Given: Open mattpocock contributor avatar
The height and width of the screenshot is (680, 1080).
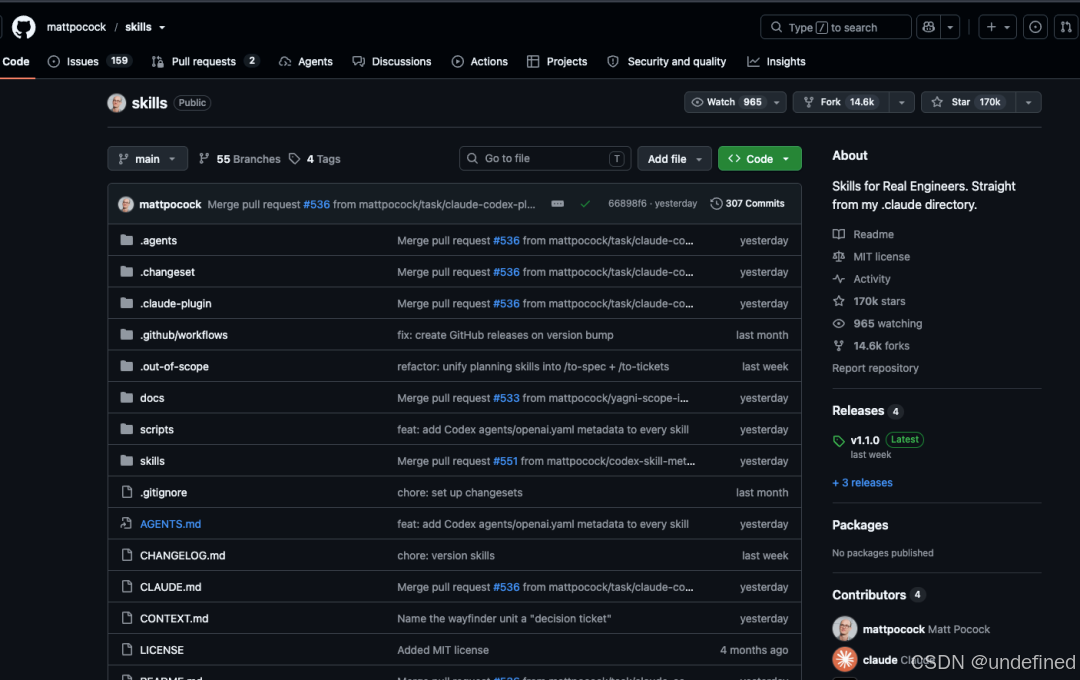Looking at the screenshot, I should point(844,629).
